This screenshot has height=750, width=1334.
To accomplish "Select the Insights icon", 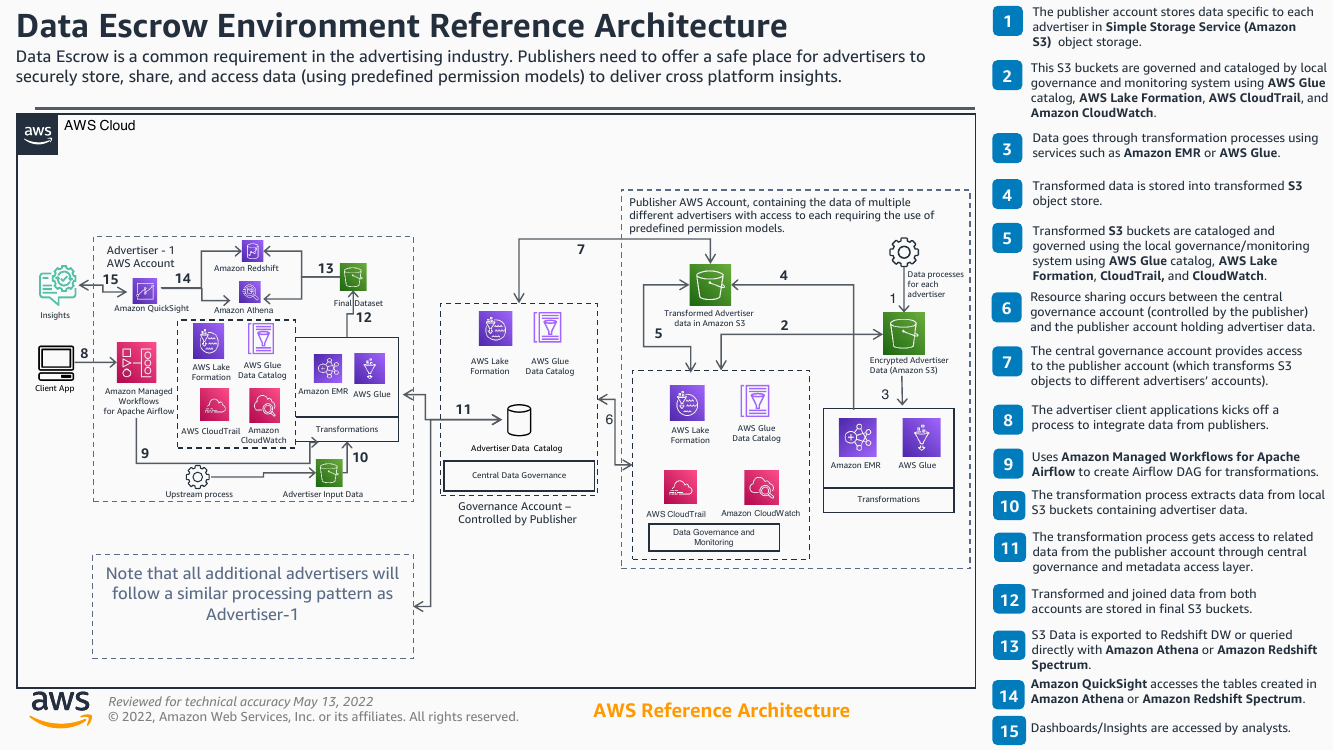I will [57, 285].
